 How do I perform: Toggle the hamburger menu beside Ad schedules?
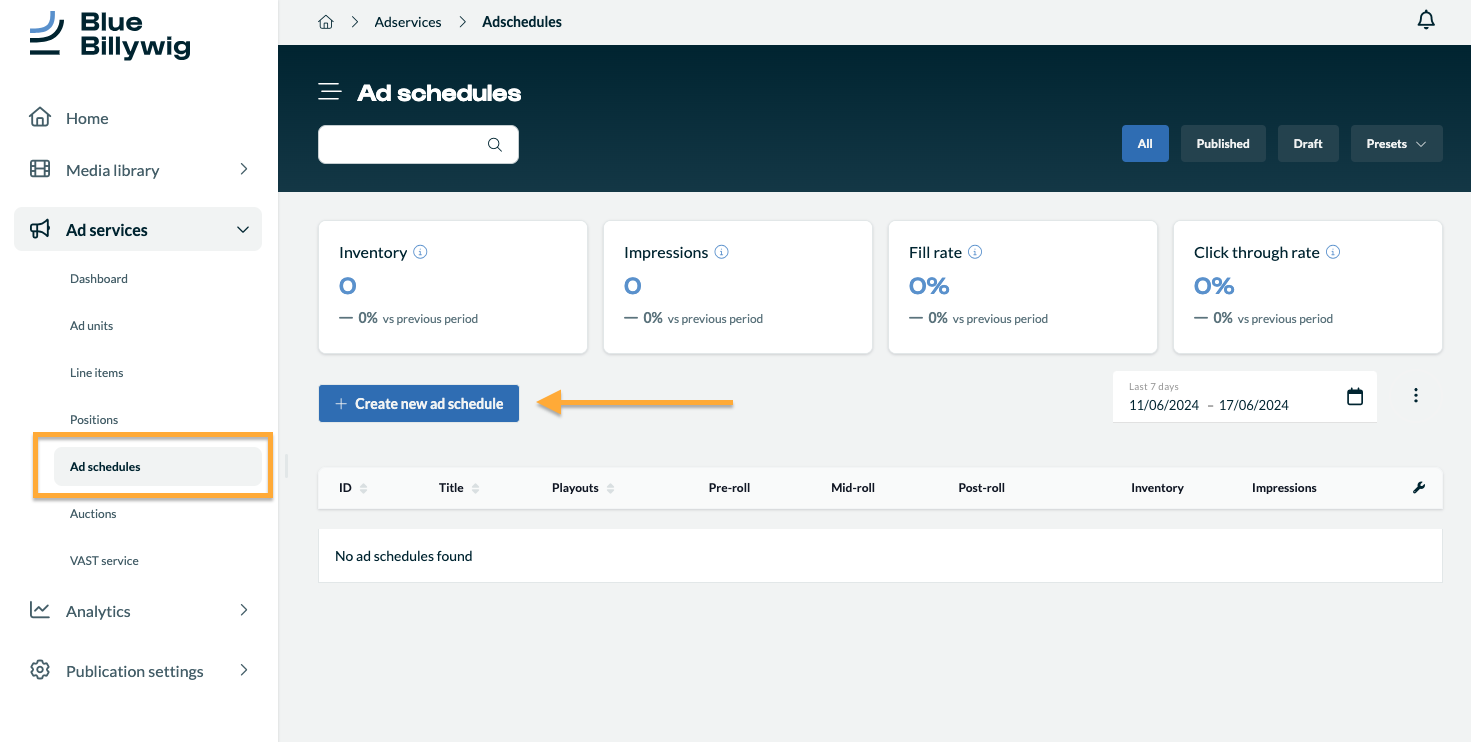pyautogui.click(x=329, y=93)
